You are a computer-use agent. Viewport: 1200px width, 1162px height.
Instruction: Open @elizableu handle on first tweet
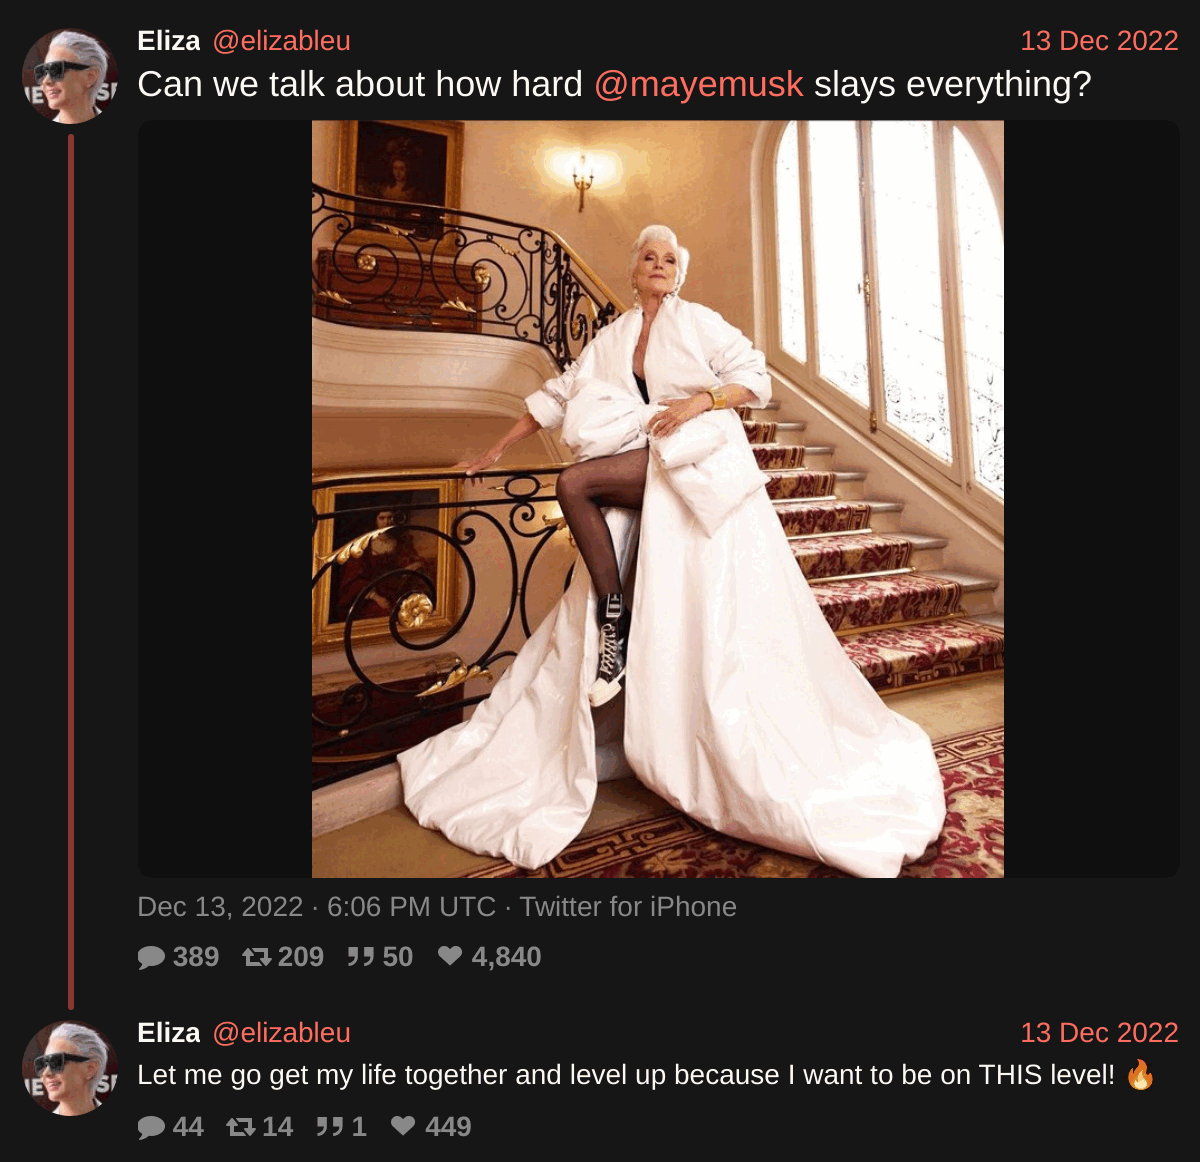point(281,41)
